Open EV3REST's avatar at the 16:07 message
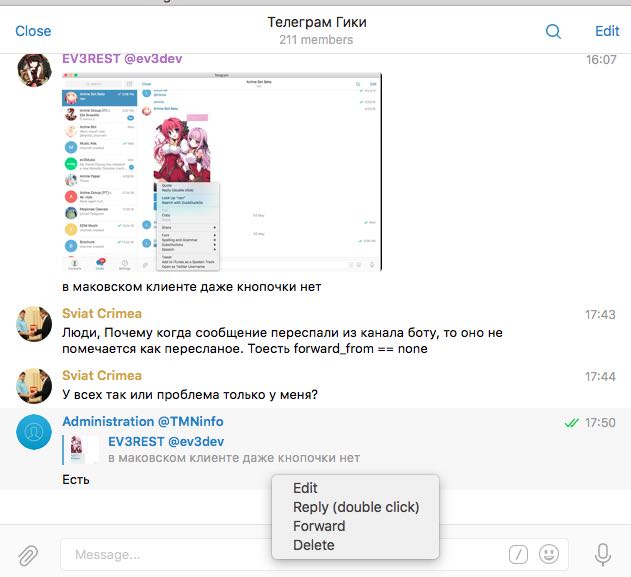 coord(34,70)
